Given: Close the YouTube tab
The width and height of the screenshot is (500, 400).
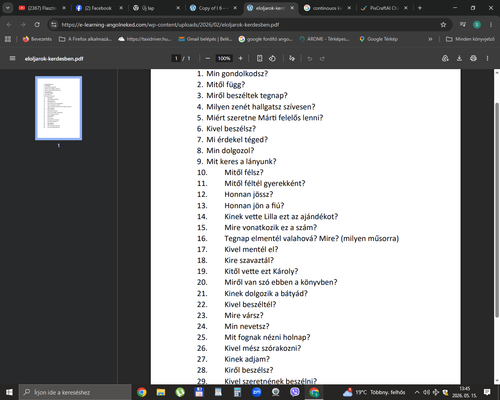Looking at the screenshot, I should coord(64,8).
